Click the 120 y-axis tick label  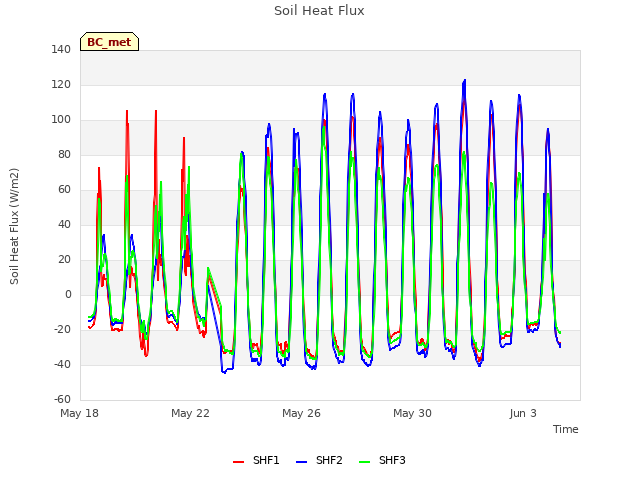point(61,84)
